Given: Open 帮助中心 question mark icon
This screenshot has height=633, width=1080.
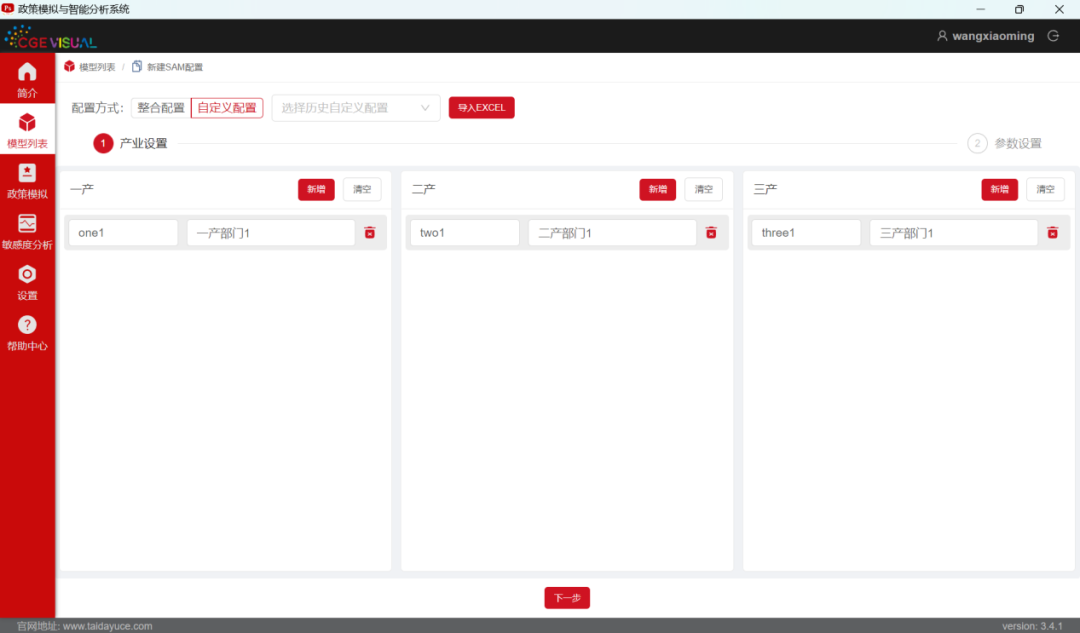Looking at the screenshot, I should click(x=27, y=324).
